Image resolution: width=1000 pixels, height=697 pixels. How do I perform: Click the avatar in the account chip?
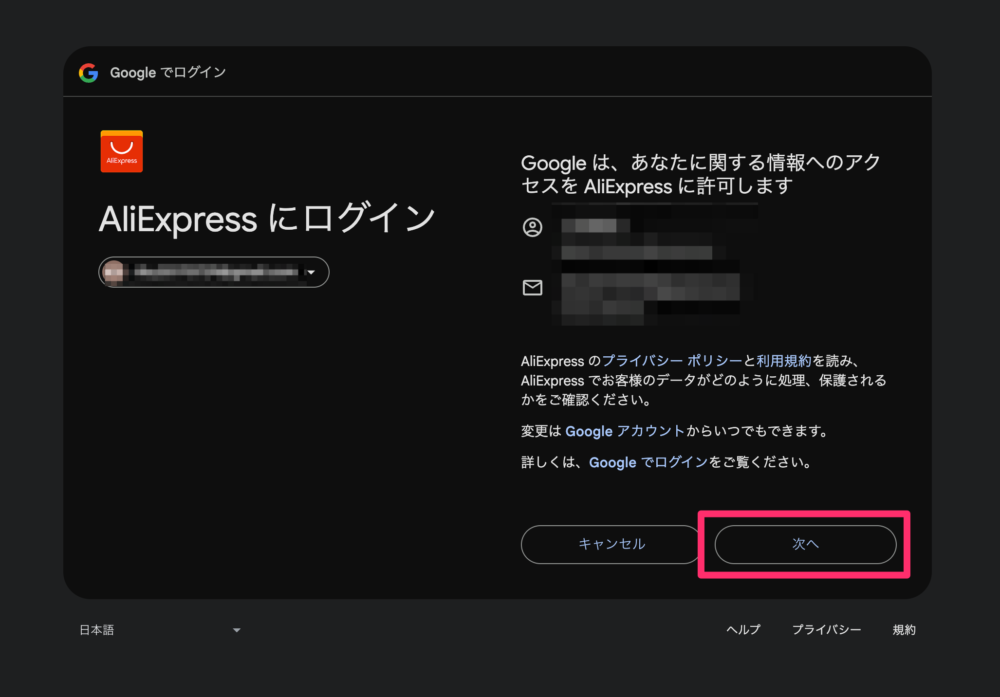tap(114, 272)
